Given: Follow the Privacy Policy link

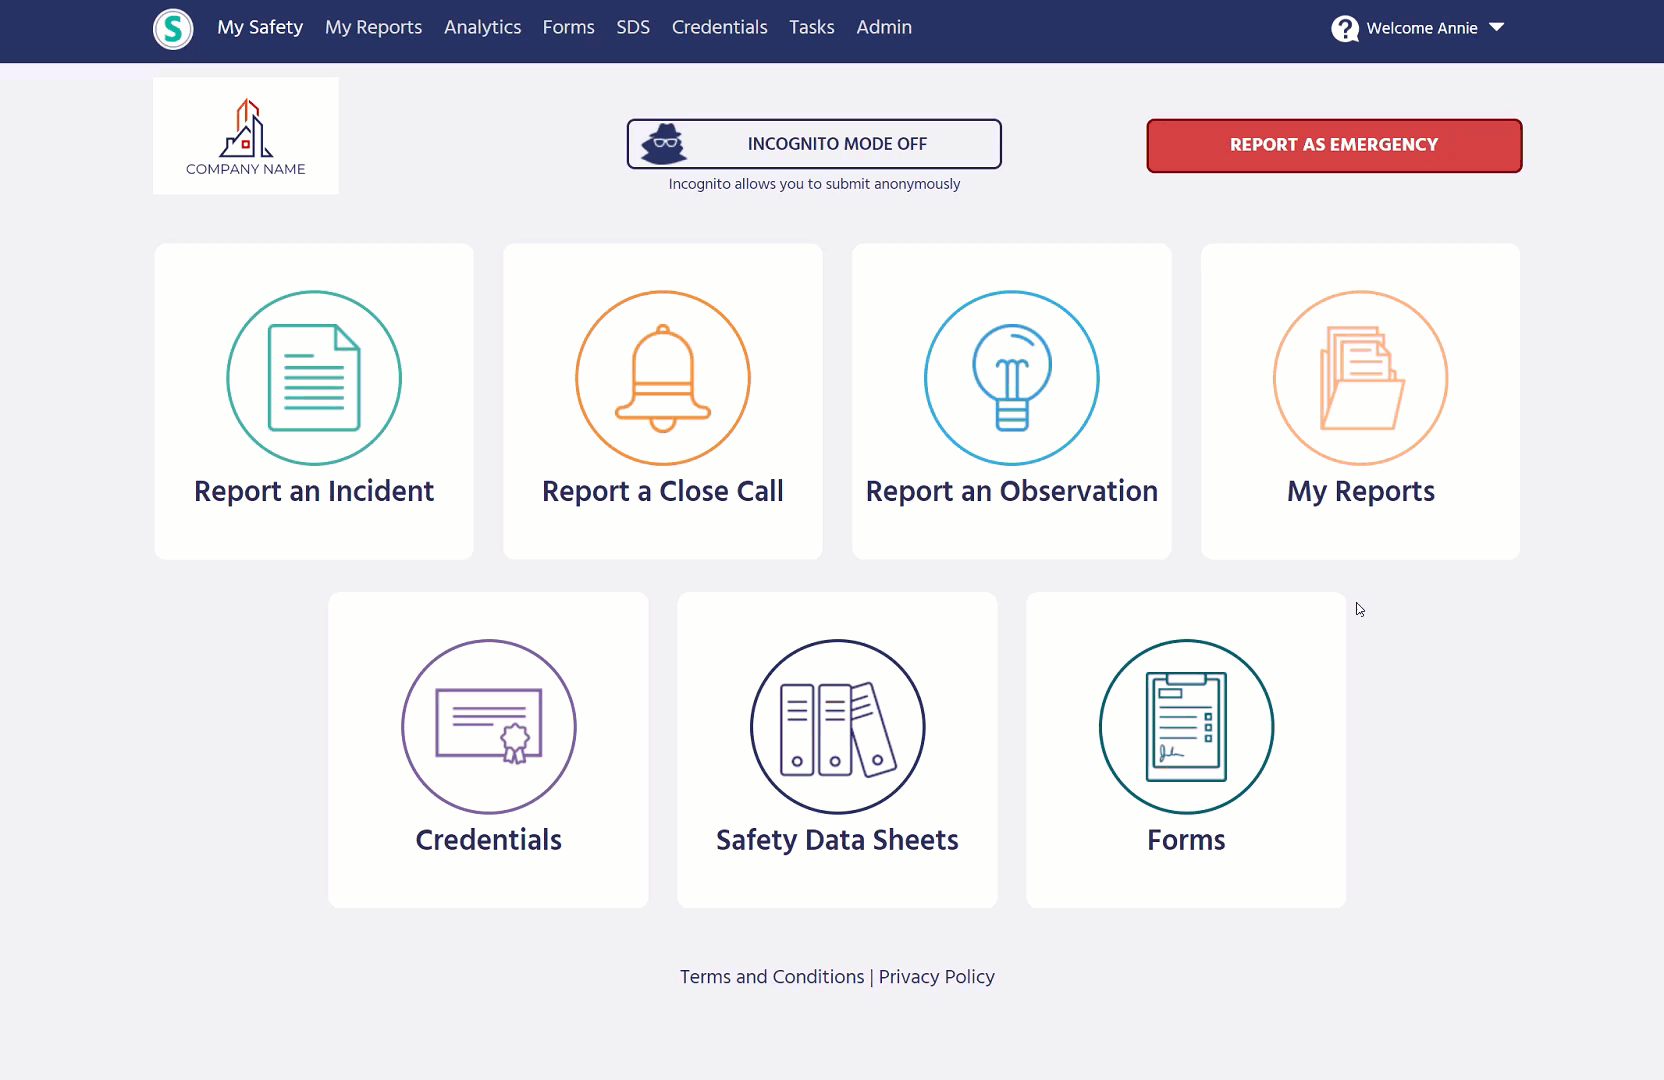Looking at the screenshot, I should coord(936,977).
